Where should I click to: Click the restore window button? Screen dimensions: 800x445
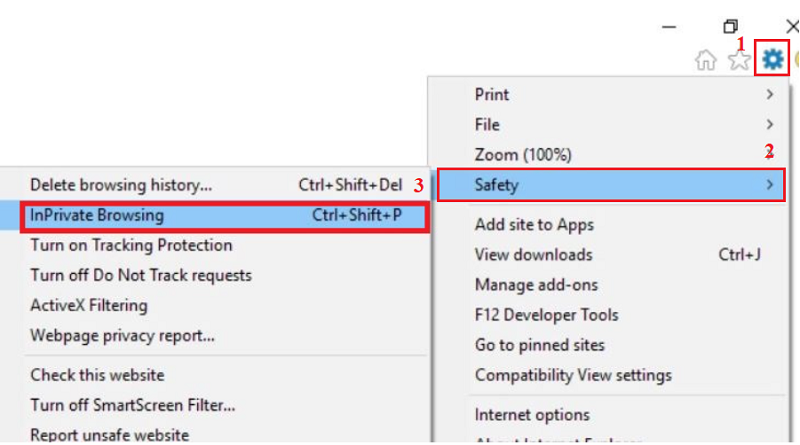tap(731, 27)
